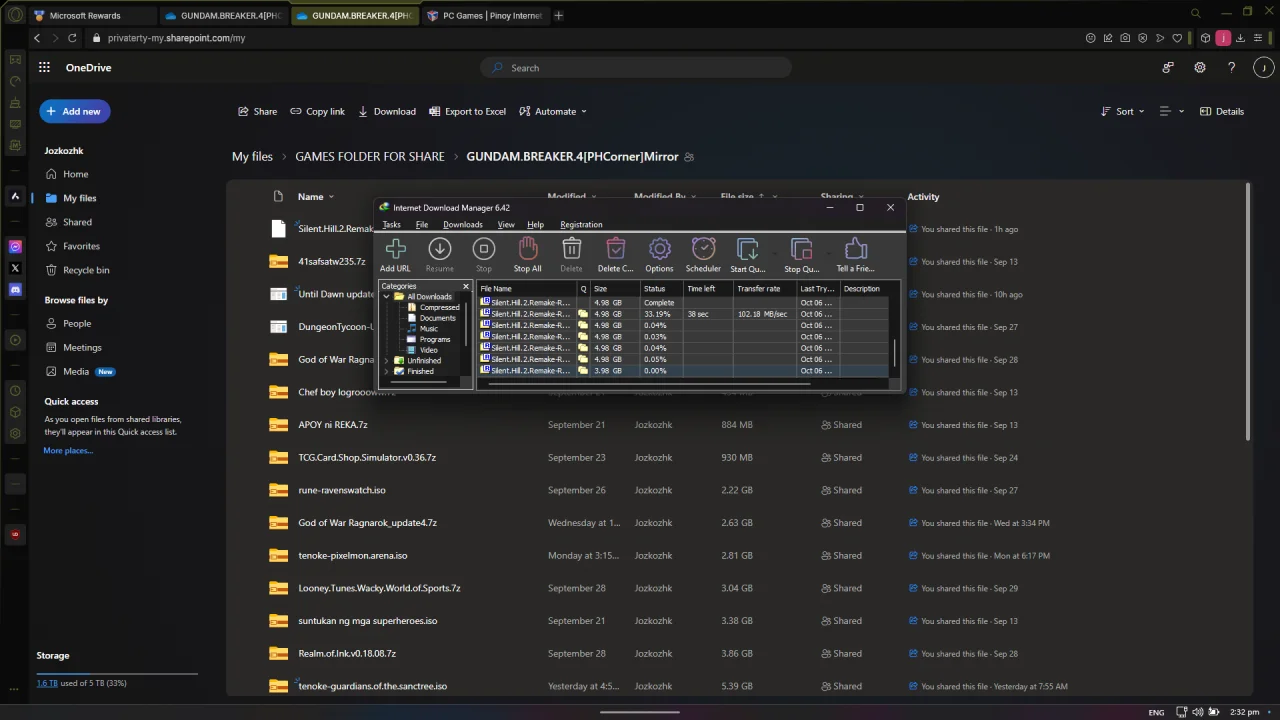Screen dimensions: 1280x720
Task: Click Export to Excel button
Action: 467,111
